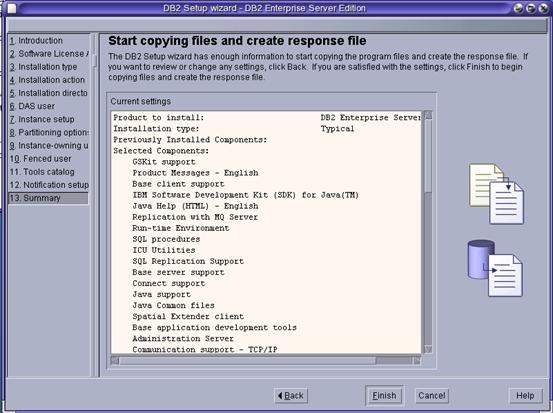The image size is (553, 413).
Task: Click 'Base client support' entry
Action: 178,184
